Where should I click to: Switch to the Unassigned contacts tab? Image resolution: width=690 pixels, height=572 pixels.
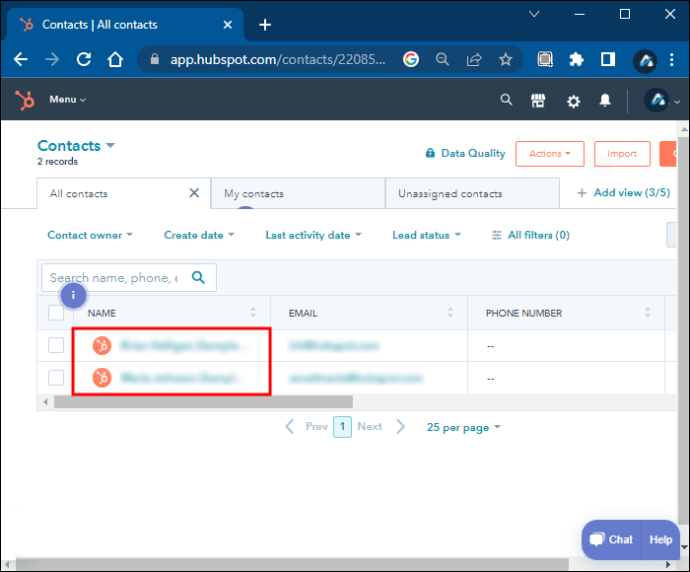click(450, 194)
